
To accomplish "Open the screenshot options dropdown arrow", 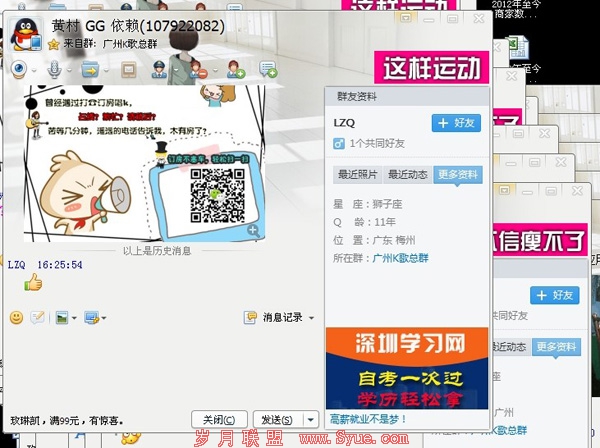I will [x=104, y=318].
